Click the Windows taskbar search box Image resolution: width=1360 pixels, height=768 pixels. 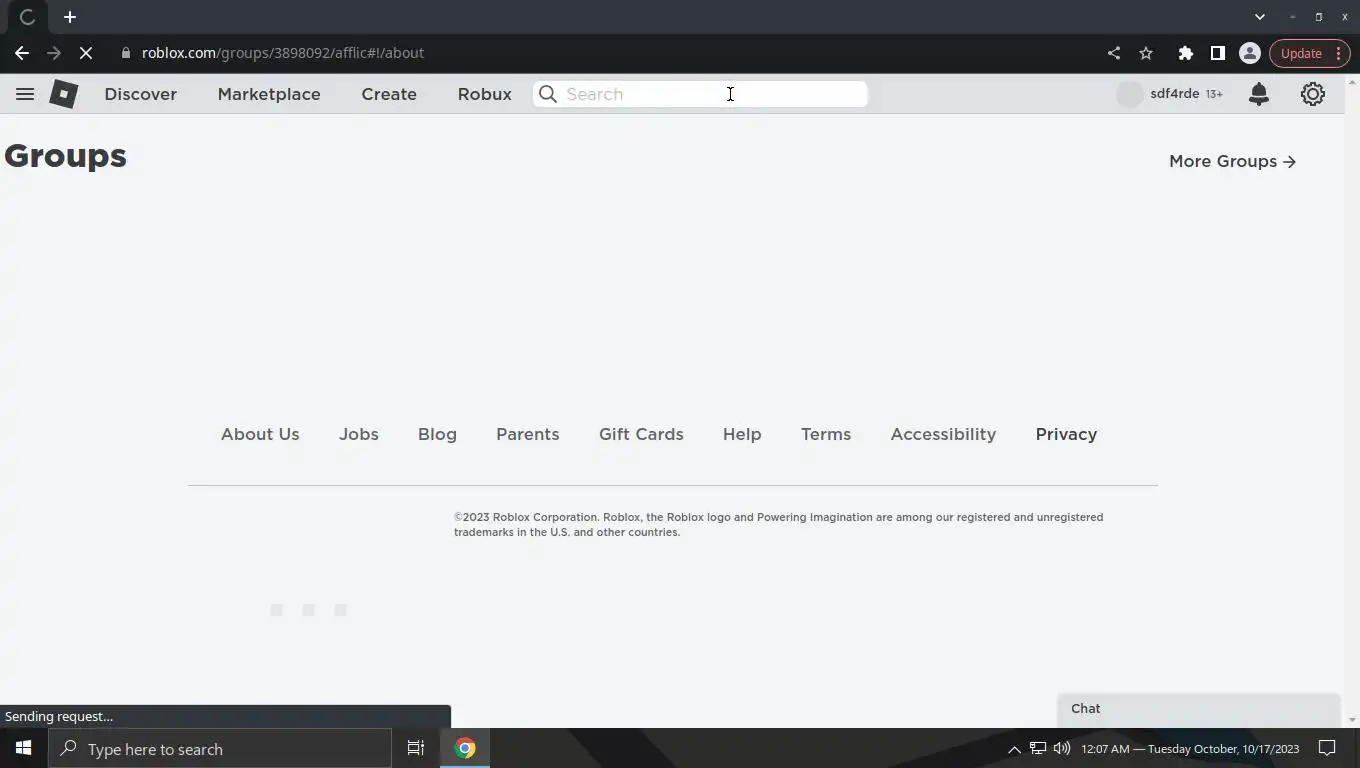[220, 749]
